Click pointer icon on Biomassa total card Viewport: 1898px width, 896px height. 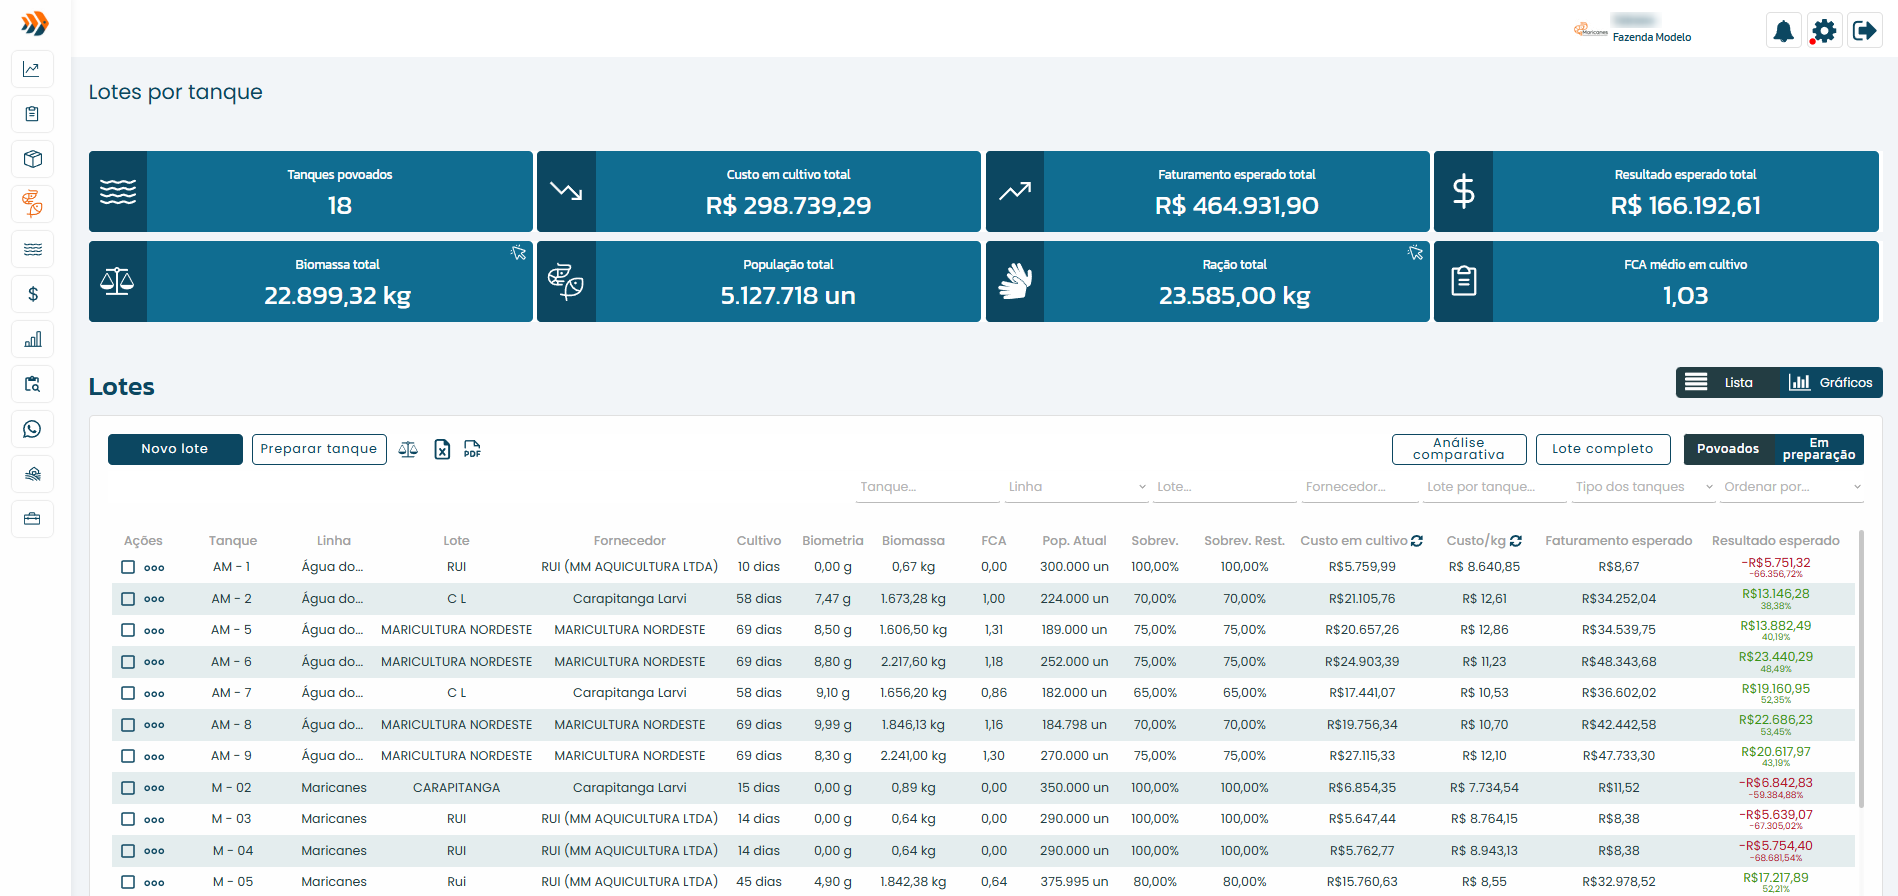(x=518, y=253)
